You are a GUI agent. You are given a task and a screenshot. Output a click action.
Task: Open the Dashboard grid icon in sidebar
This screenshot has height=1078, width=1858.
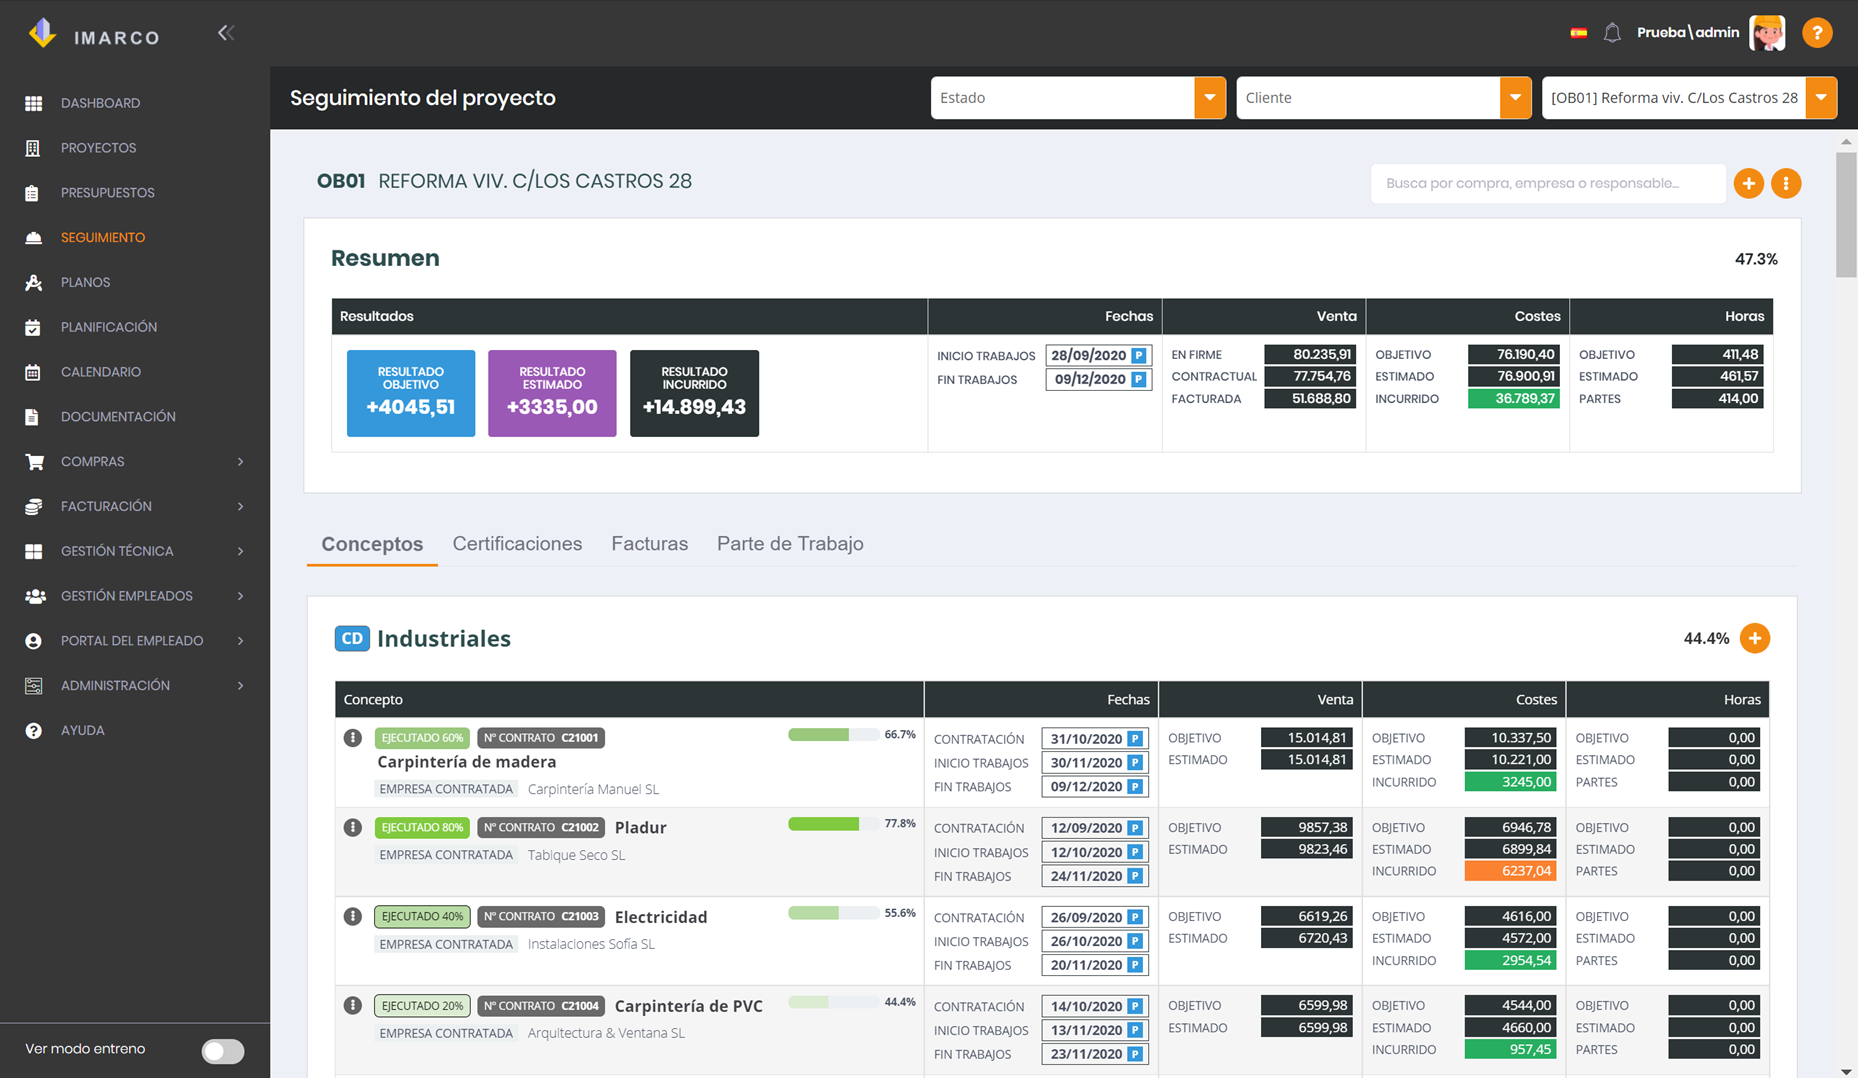coord(33,103)
